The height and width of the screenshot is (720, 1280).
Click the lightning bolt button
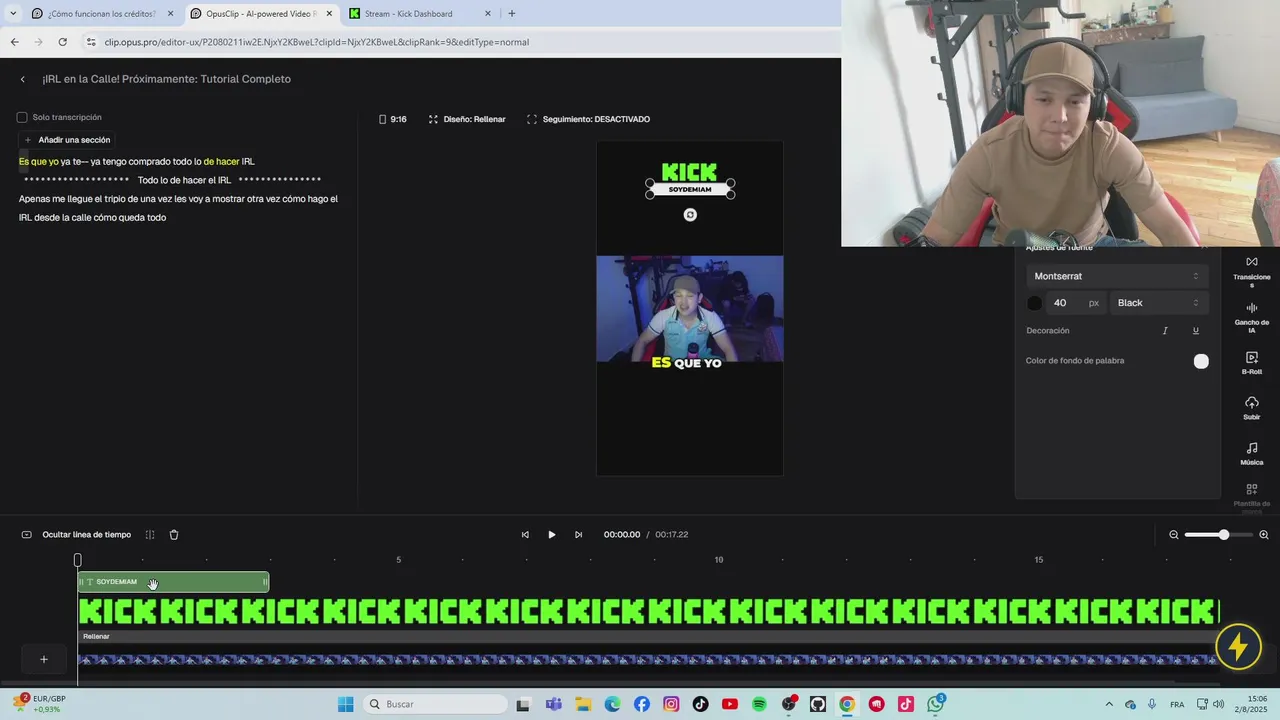[x=1238, y=646]
